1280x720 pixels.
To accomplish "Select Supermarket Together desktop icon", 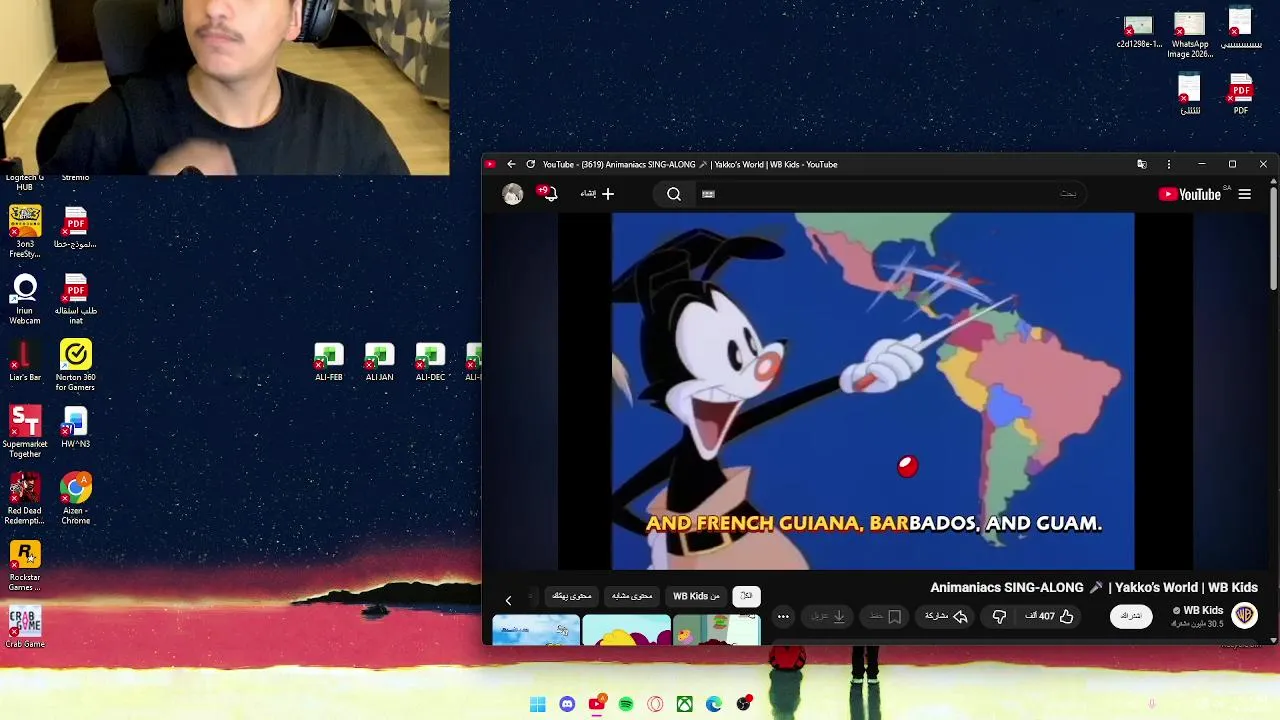I will pos(25,432).
